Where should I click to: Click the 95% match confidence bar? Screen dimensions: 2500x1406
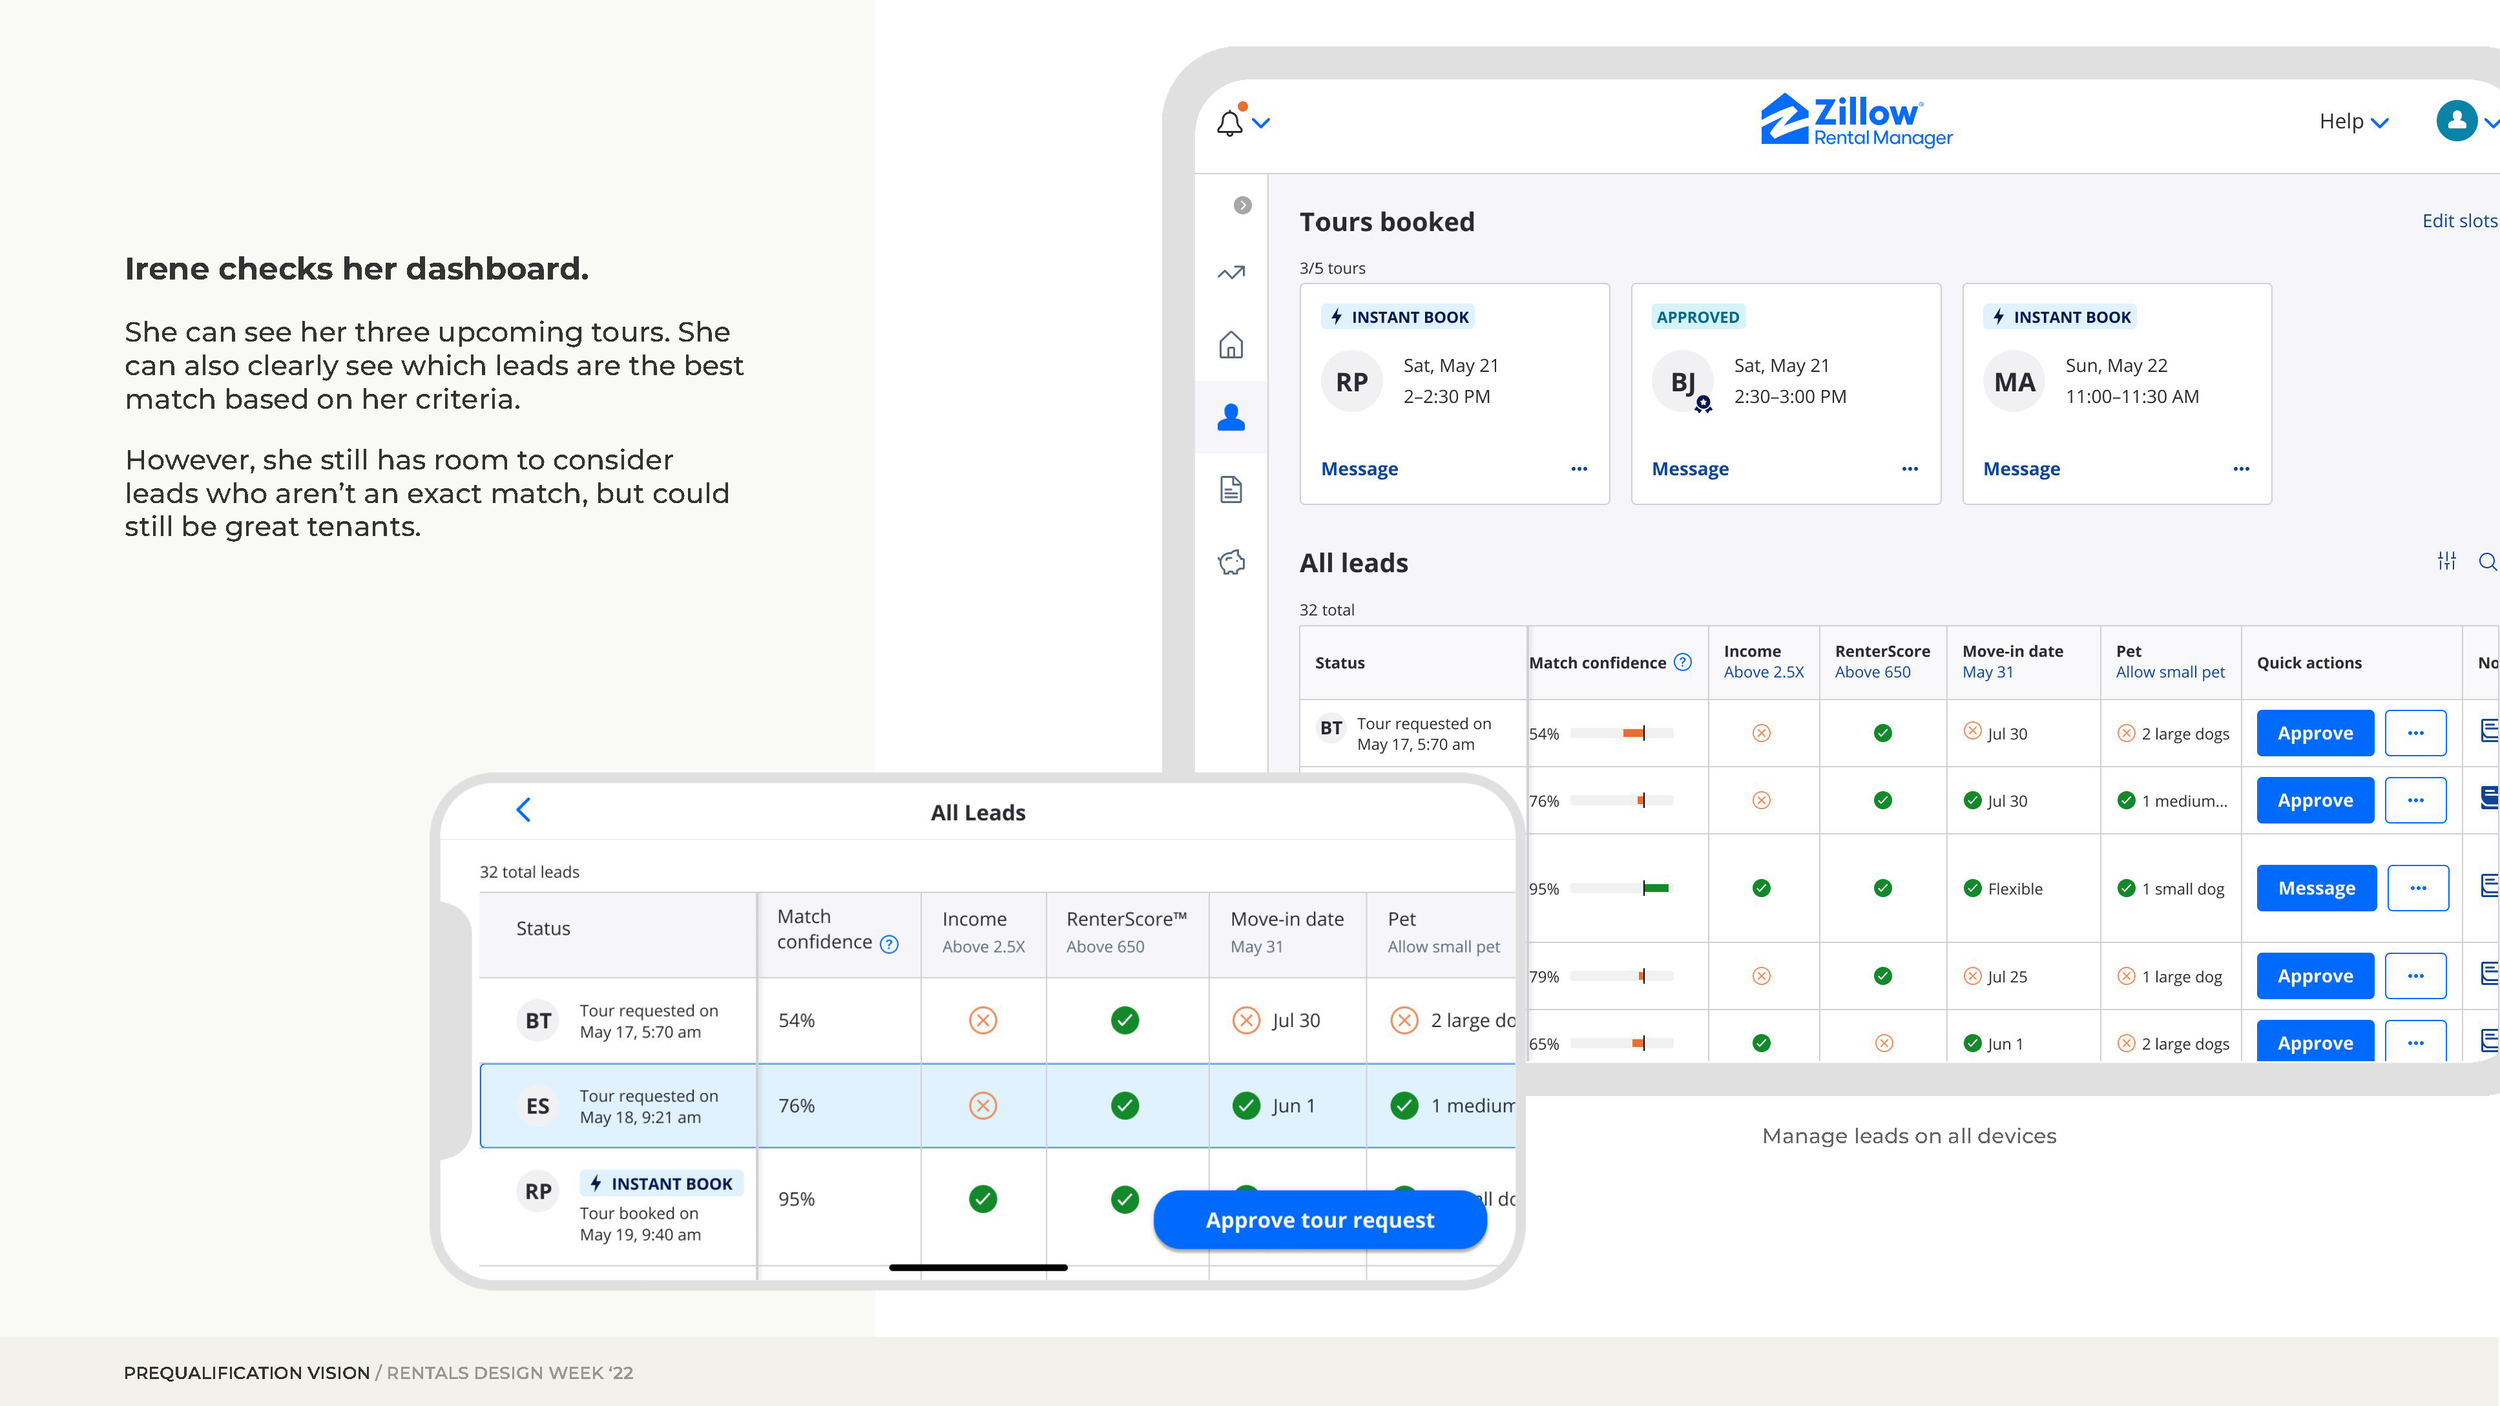click(1621, 888)
